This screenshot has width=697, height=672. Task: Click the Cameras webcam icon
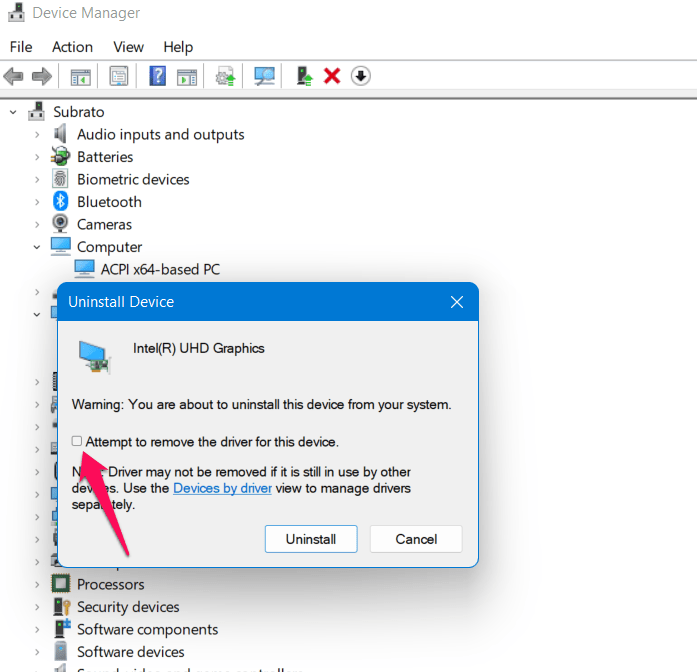(x=60, y=224)
